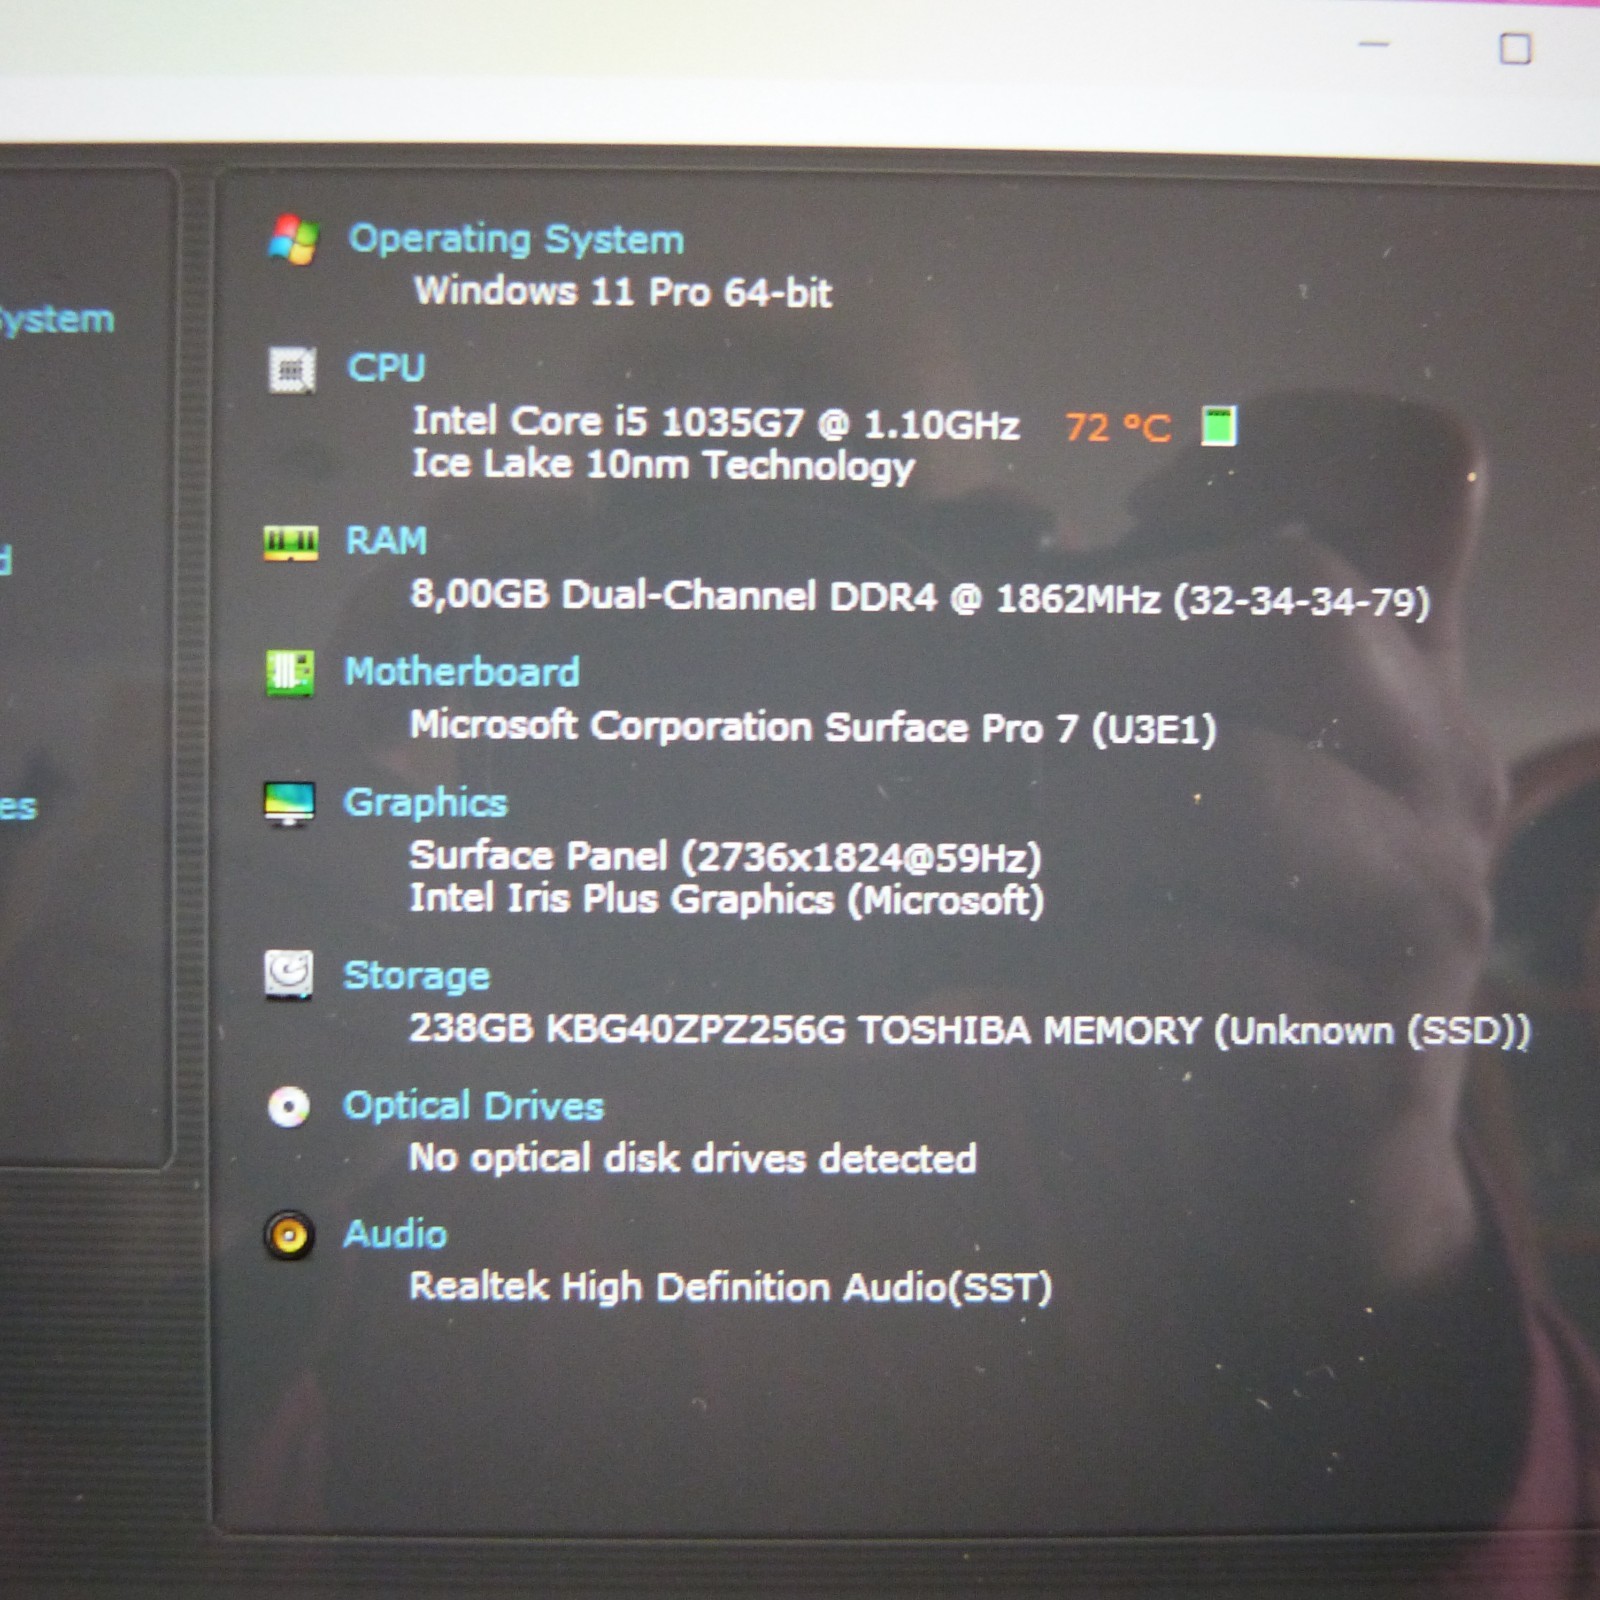The width and height of the screenshot is (1600, 1600).
Task: Select the 'Windows 11 Pro 64-bit' text
Action: pos(623,292)
